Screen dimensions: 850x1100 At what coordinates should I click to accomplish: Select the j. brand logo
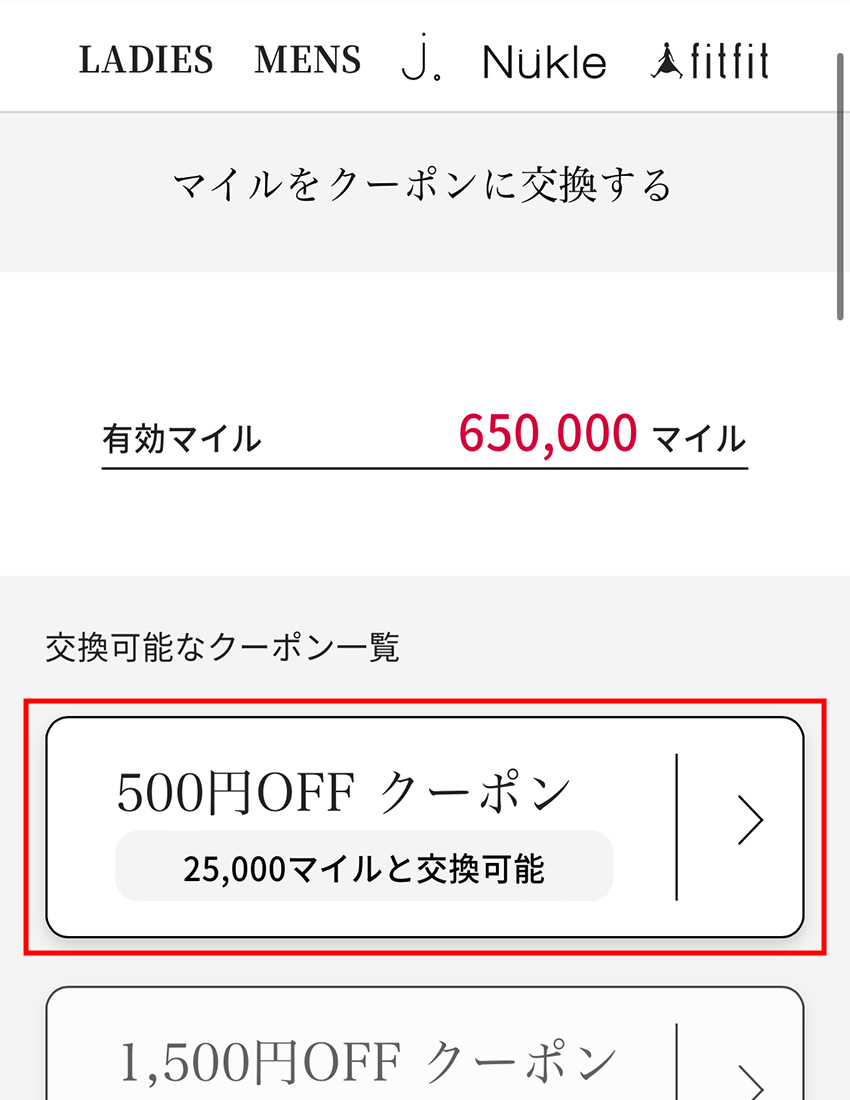pos(421,58)
